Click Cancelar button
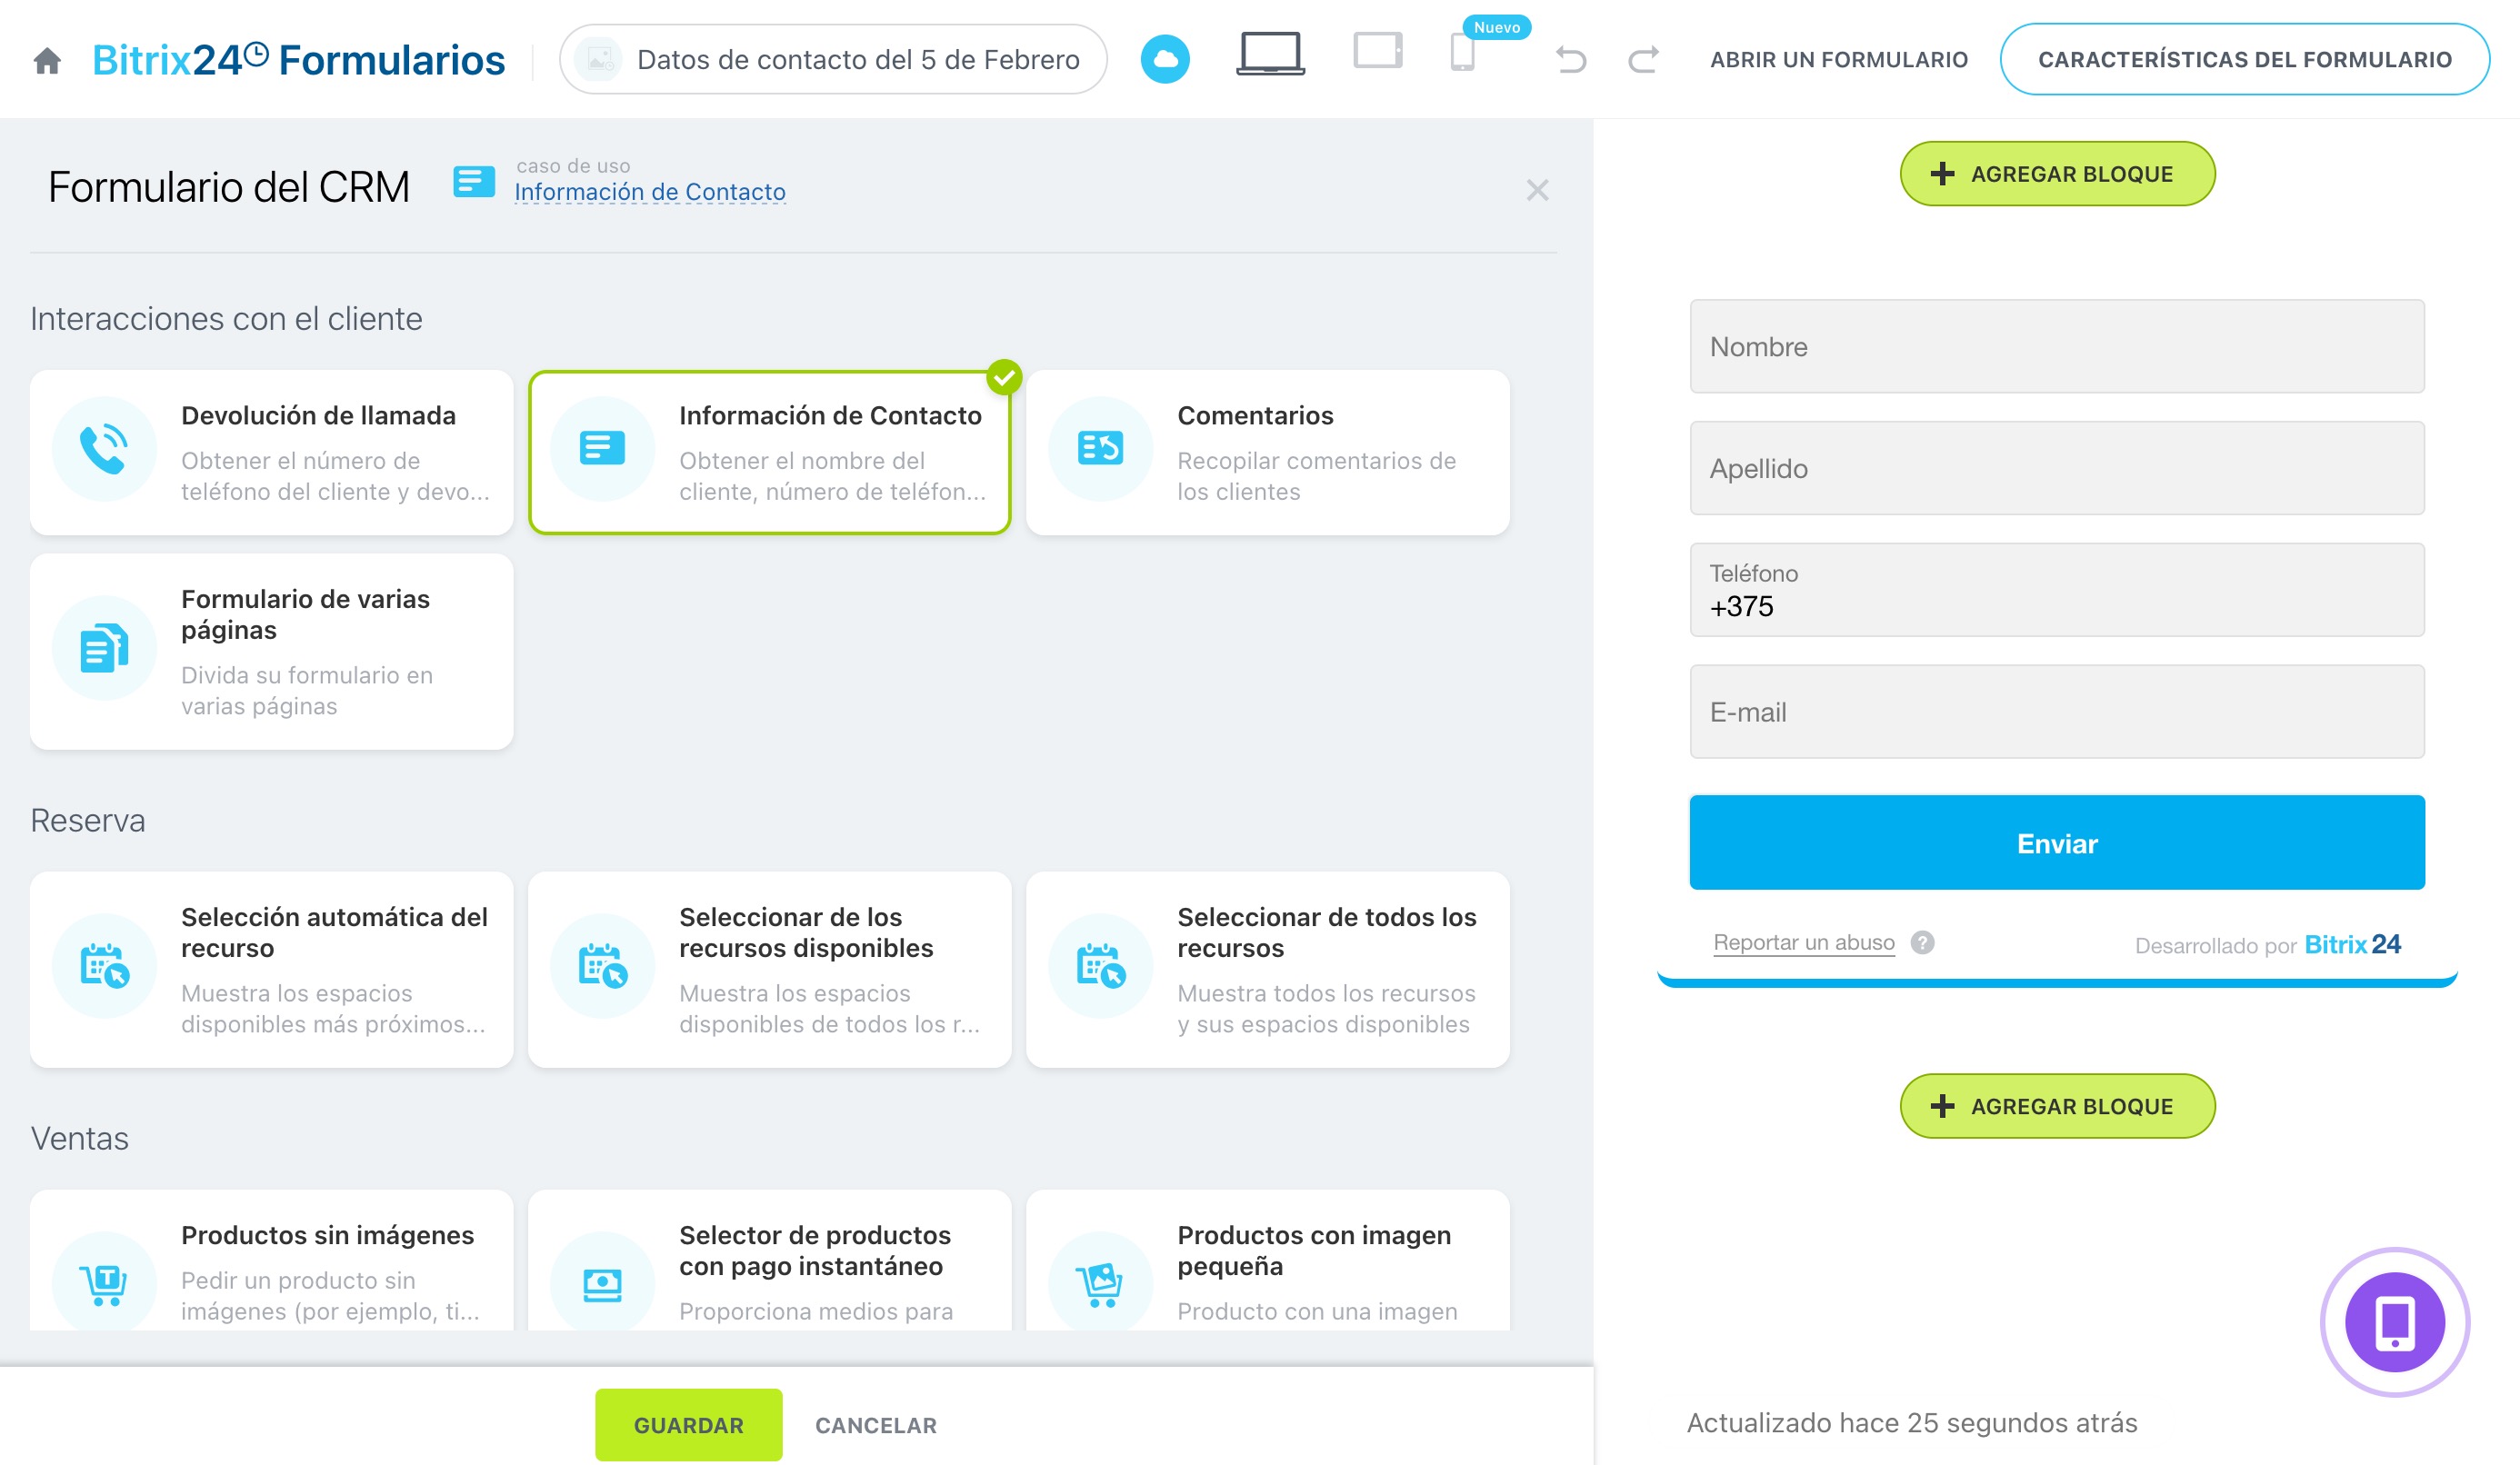This screenshot has height=1465, width=2520. (875, 1425)
